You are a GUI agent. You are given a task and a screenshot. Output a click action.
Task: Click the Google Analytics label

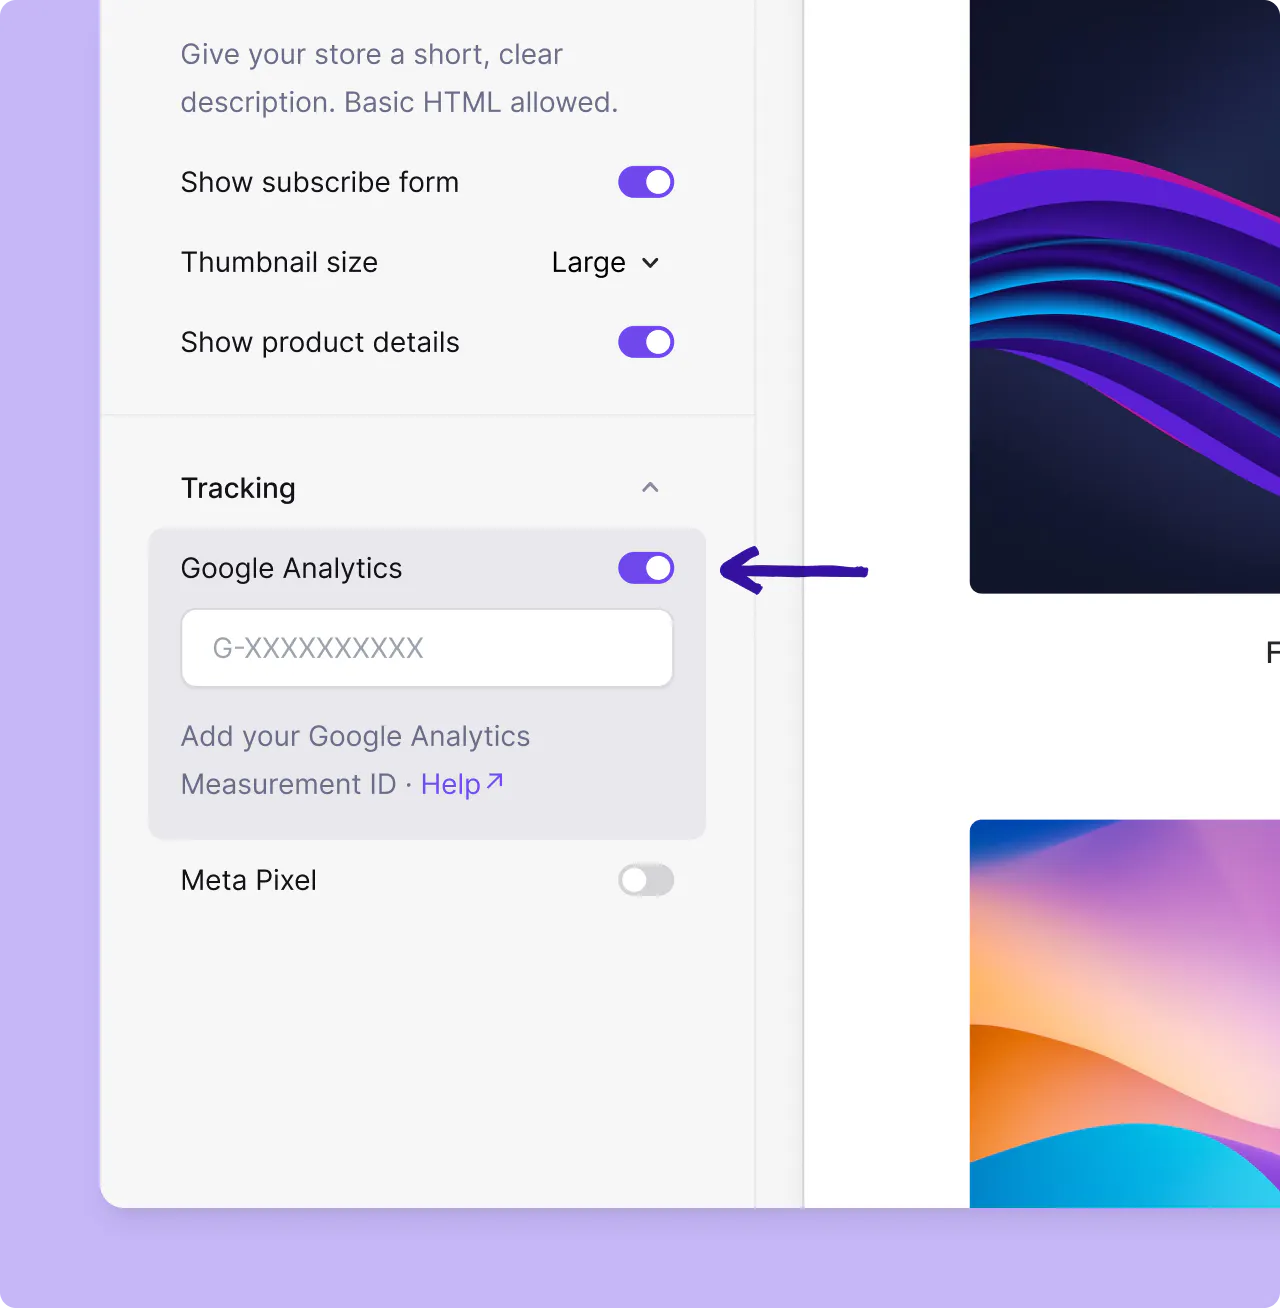click(x=291, y=568)
